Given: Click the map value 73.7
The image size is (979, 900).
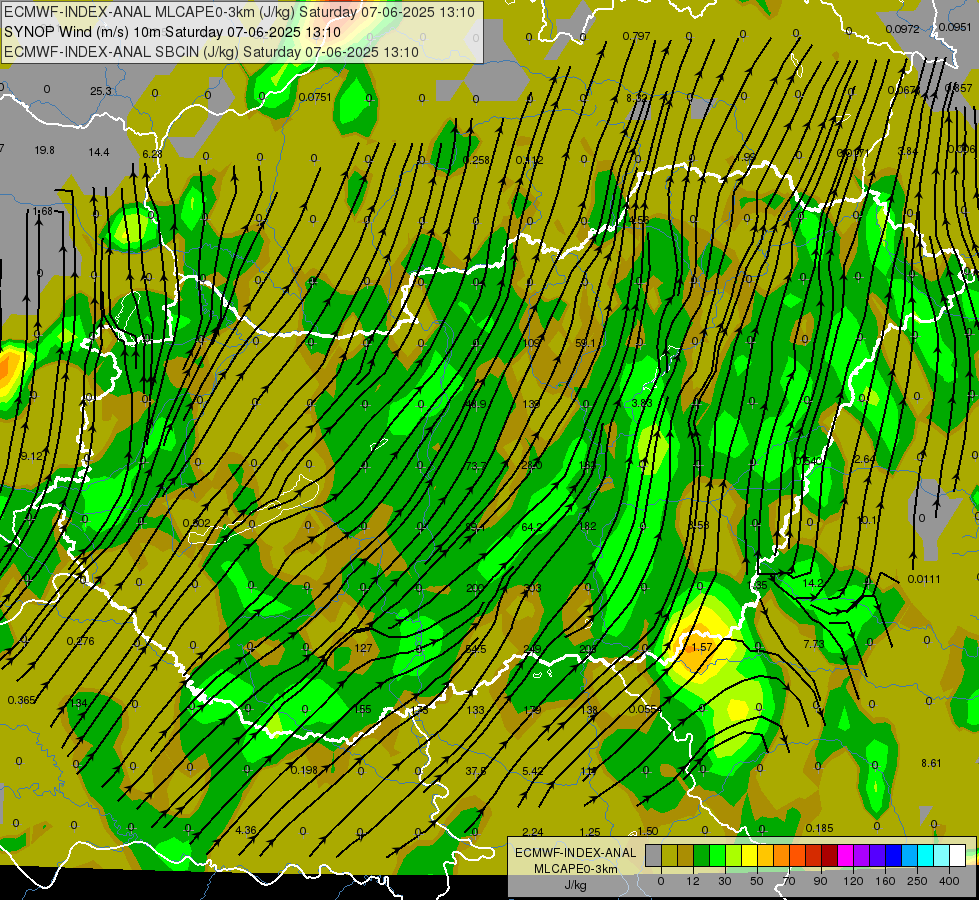Looking at the screenshot, I should click(x=475, y=466).
